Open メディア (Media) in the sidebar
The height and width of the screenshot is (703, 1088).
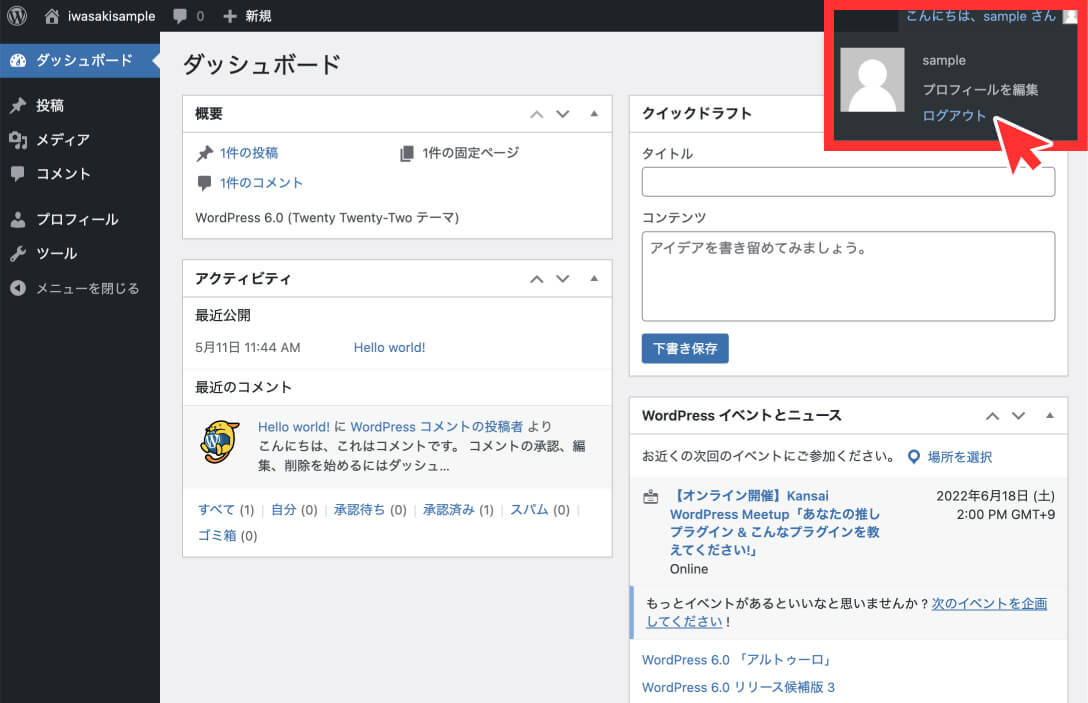point(80,139)
